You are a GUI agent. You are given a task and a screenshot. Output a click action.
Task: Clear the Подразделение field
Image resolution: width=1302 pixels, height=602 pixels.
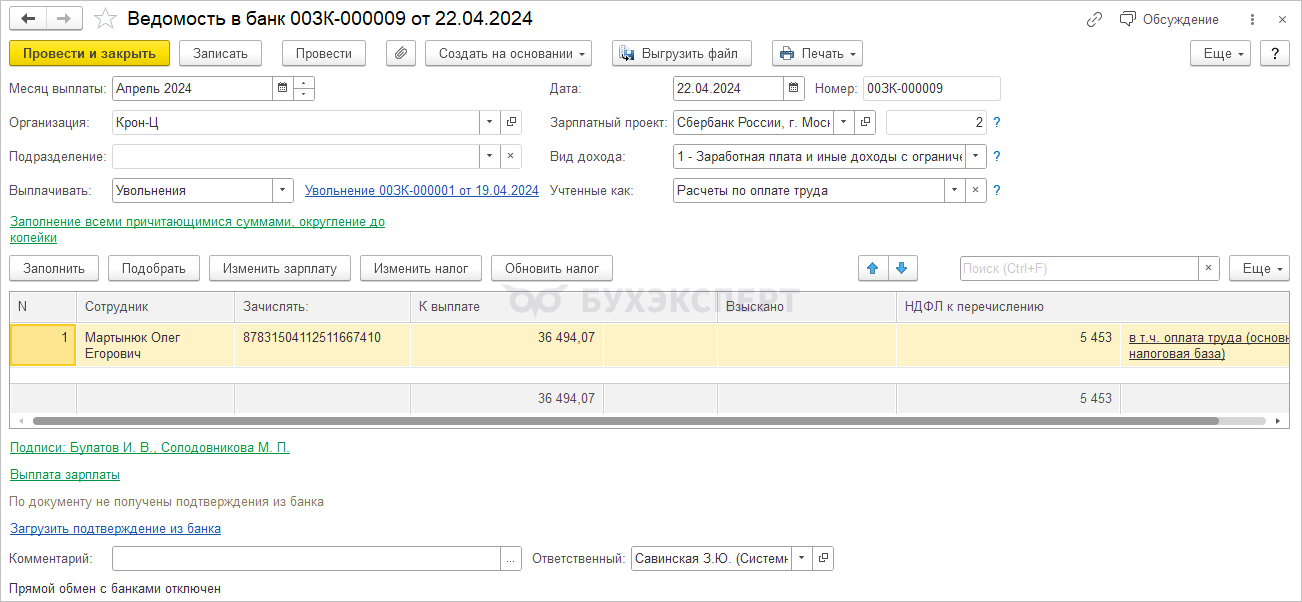click(511, 156)
